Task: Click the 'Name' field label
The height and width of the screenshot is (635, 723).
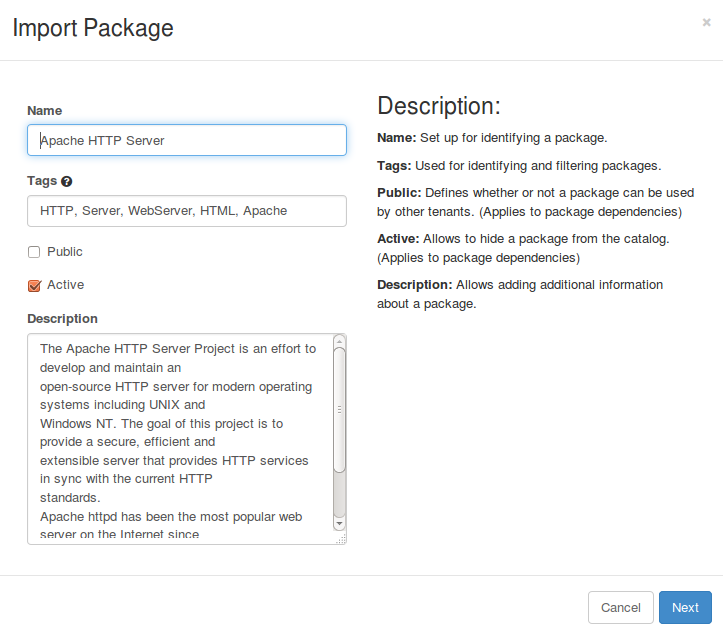Action: (x=44, y=110)
